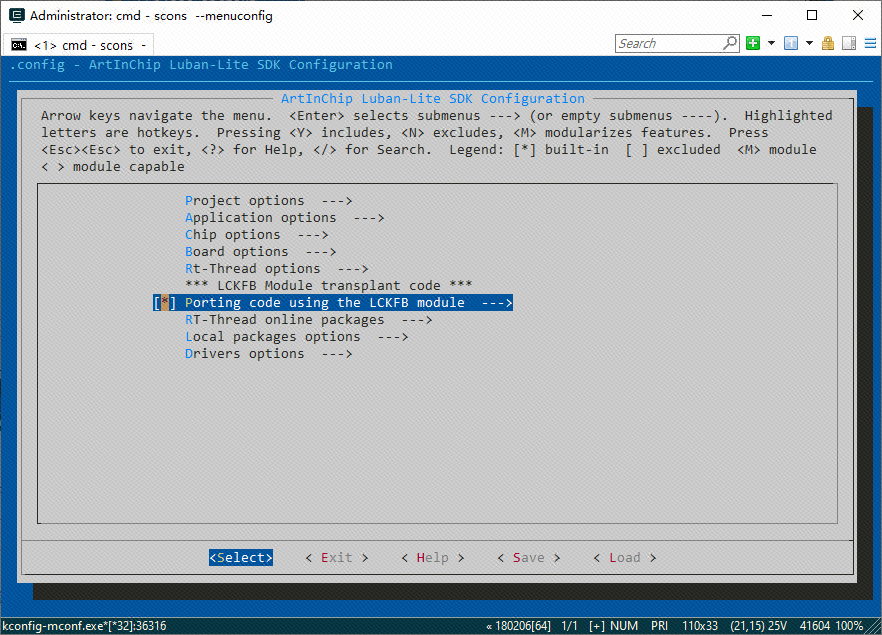Click the lock console icon
This screenshot has width=882, height=635.
828,44
